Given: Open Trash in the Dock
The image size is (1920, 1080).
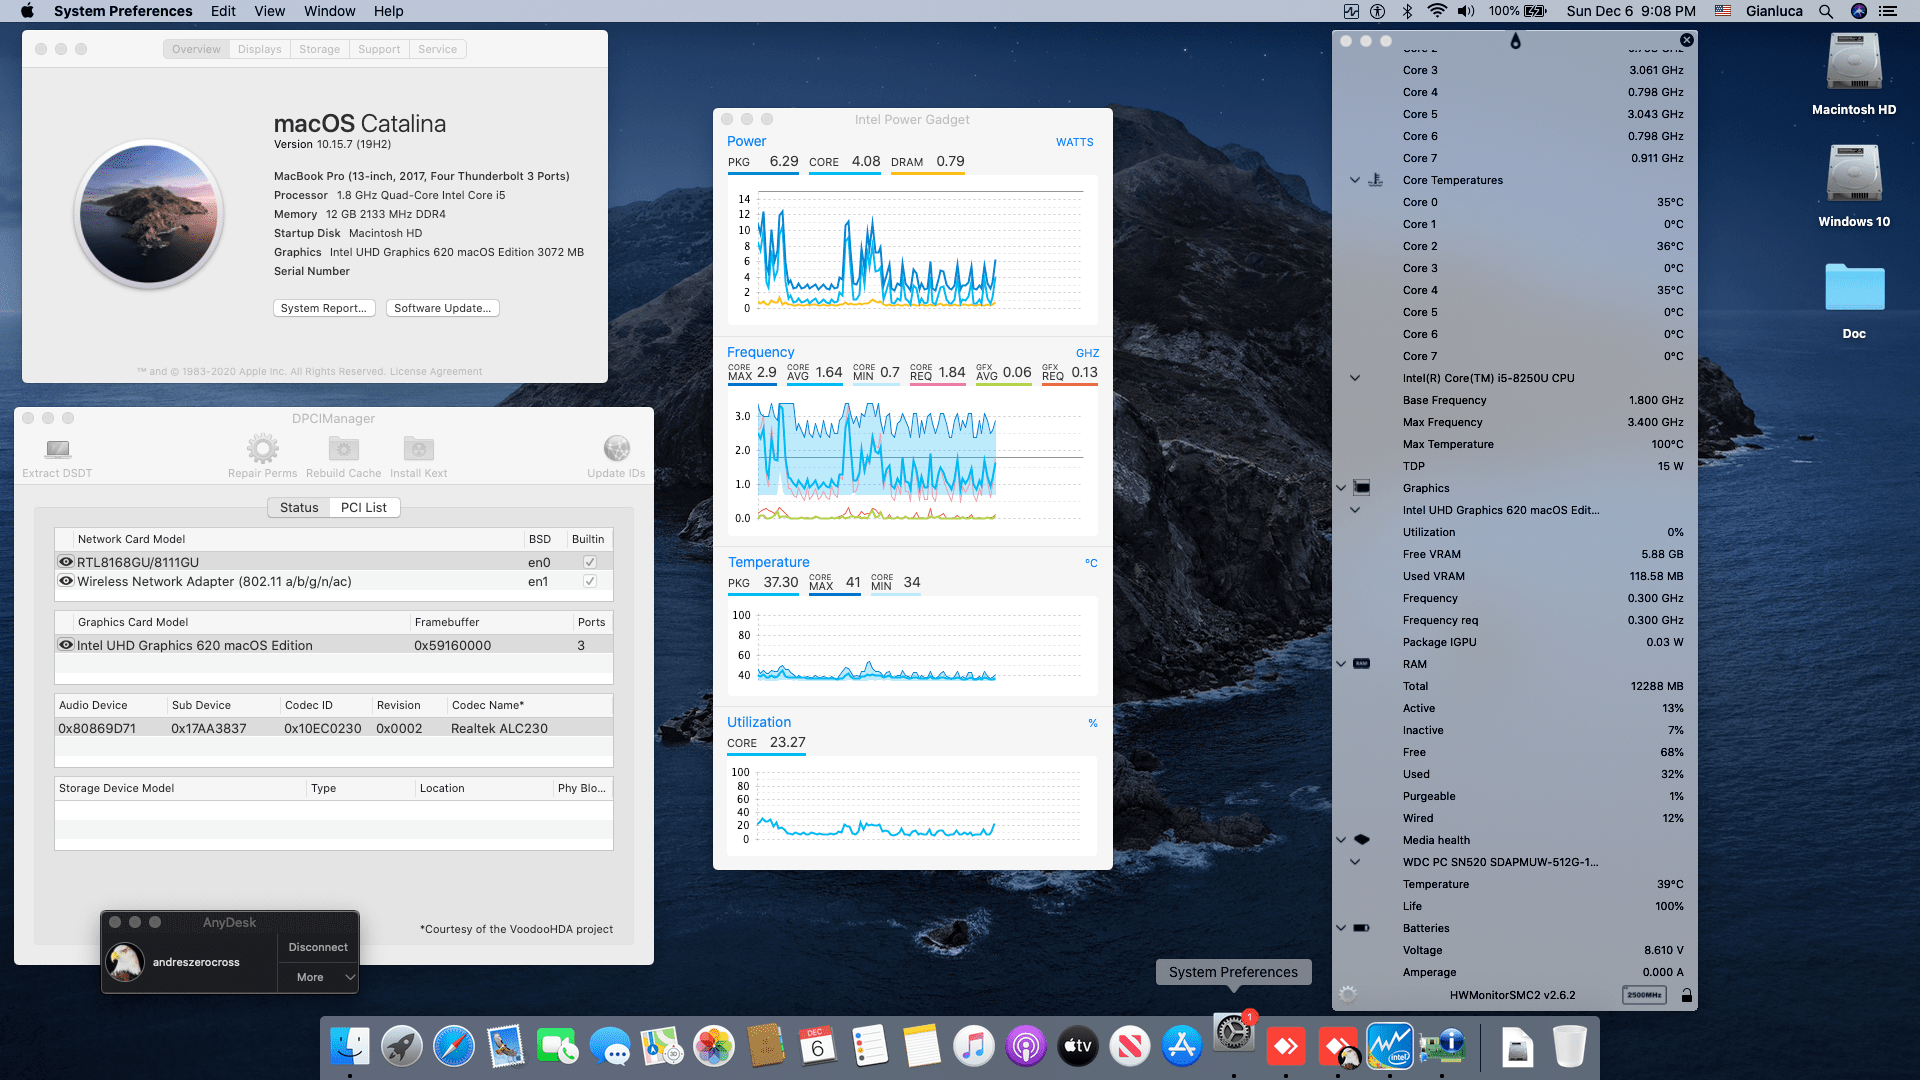Looking at the screenshot, I should point(1570,1047).
